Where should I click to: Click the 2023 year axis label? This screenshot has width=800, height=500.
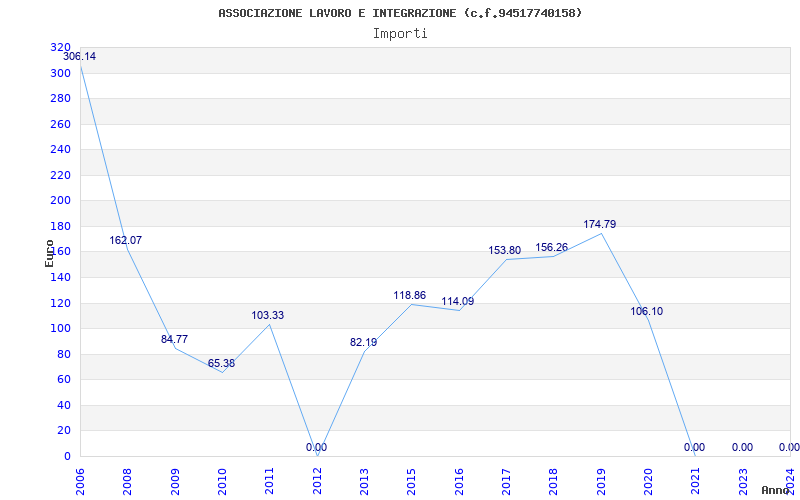click(x=743, y=481)
